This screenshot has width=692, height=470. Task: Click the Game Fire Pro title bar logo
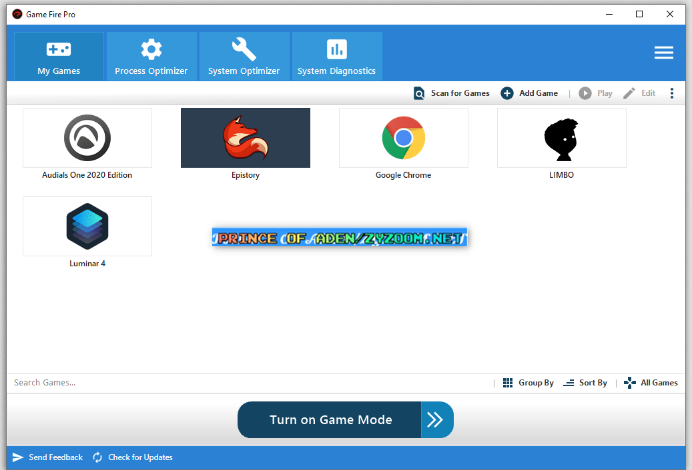17,14
